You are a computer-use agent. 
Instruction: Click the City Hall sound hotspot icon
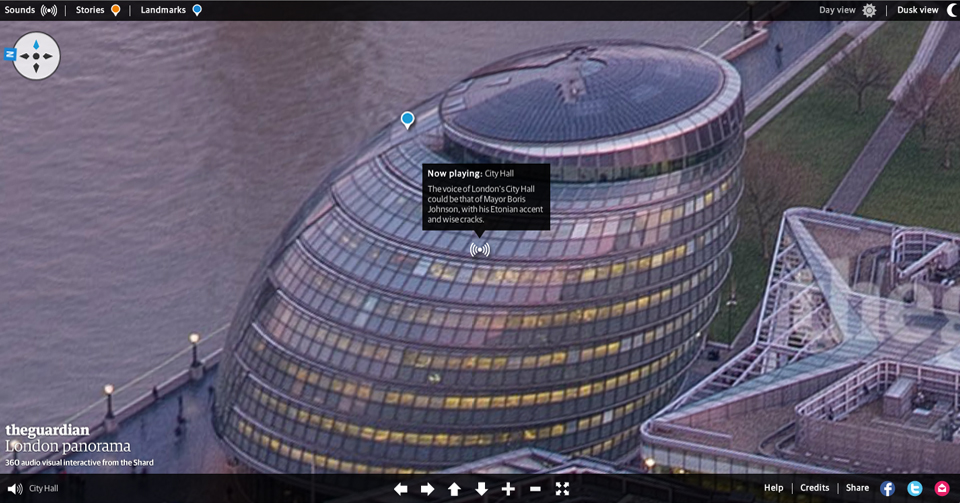click(479, 250)
